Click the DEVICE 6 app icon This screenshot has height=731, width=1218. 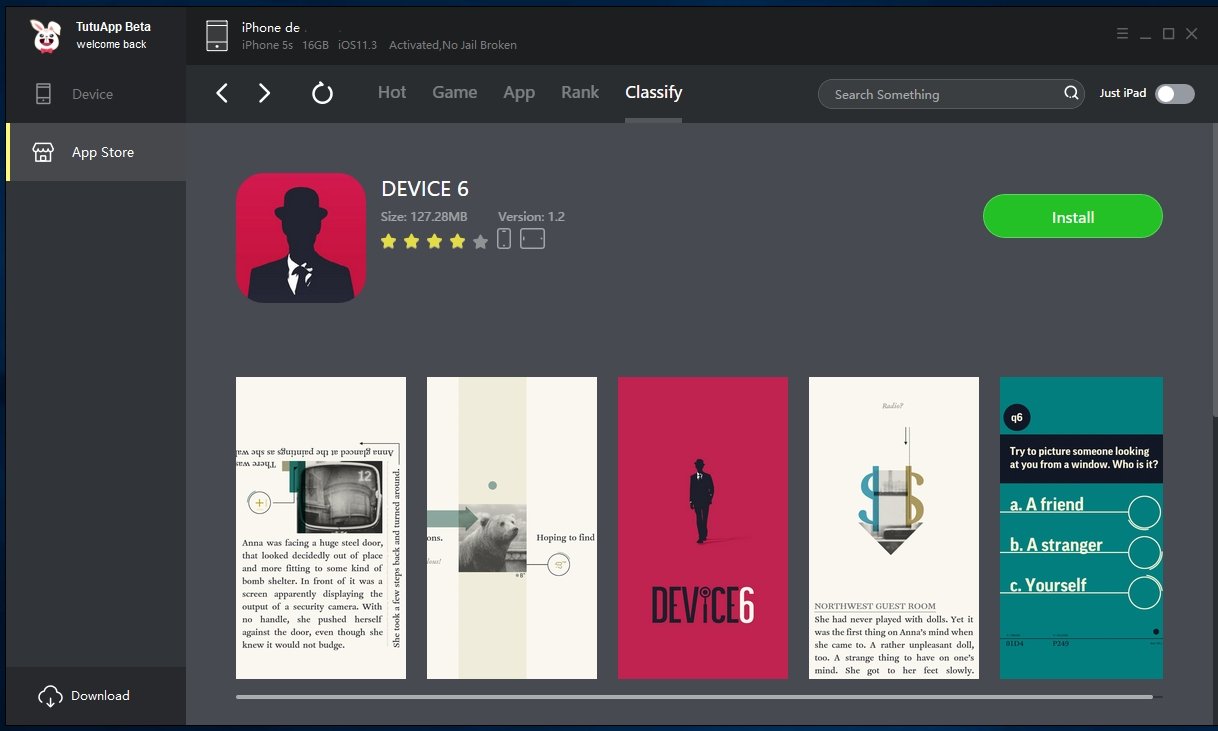pyautogui.click(x=301, y=238)
